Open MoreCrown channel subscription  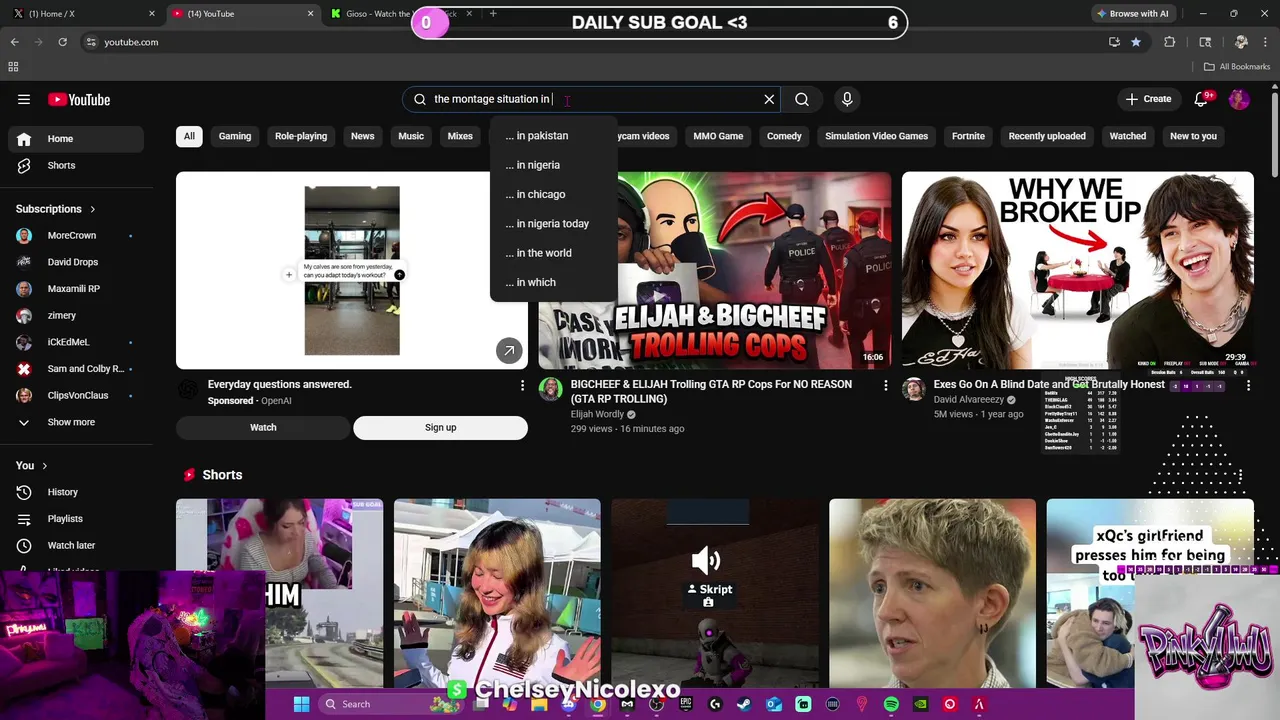click(76, 236)
